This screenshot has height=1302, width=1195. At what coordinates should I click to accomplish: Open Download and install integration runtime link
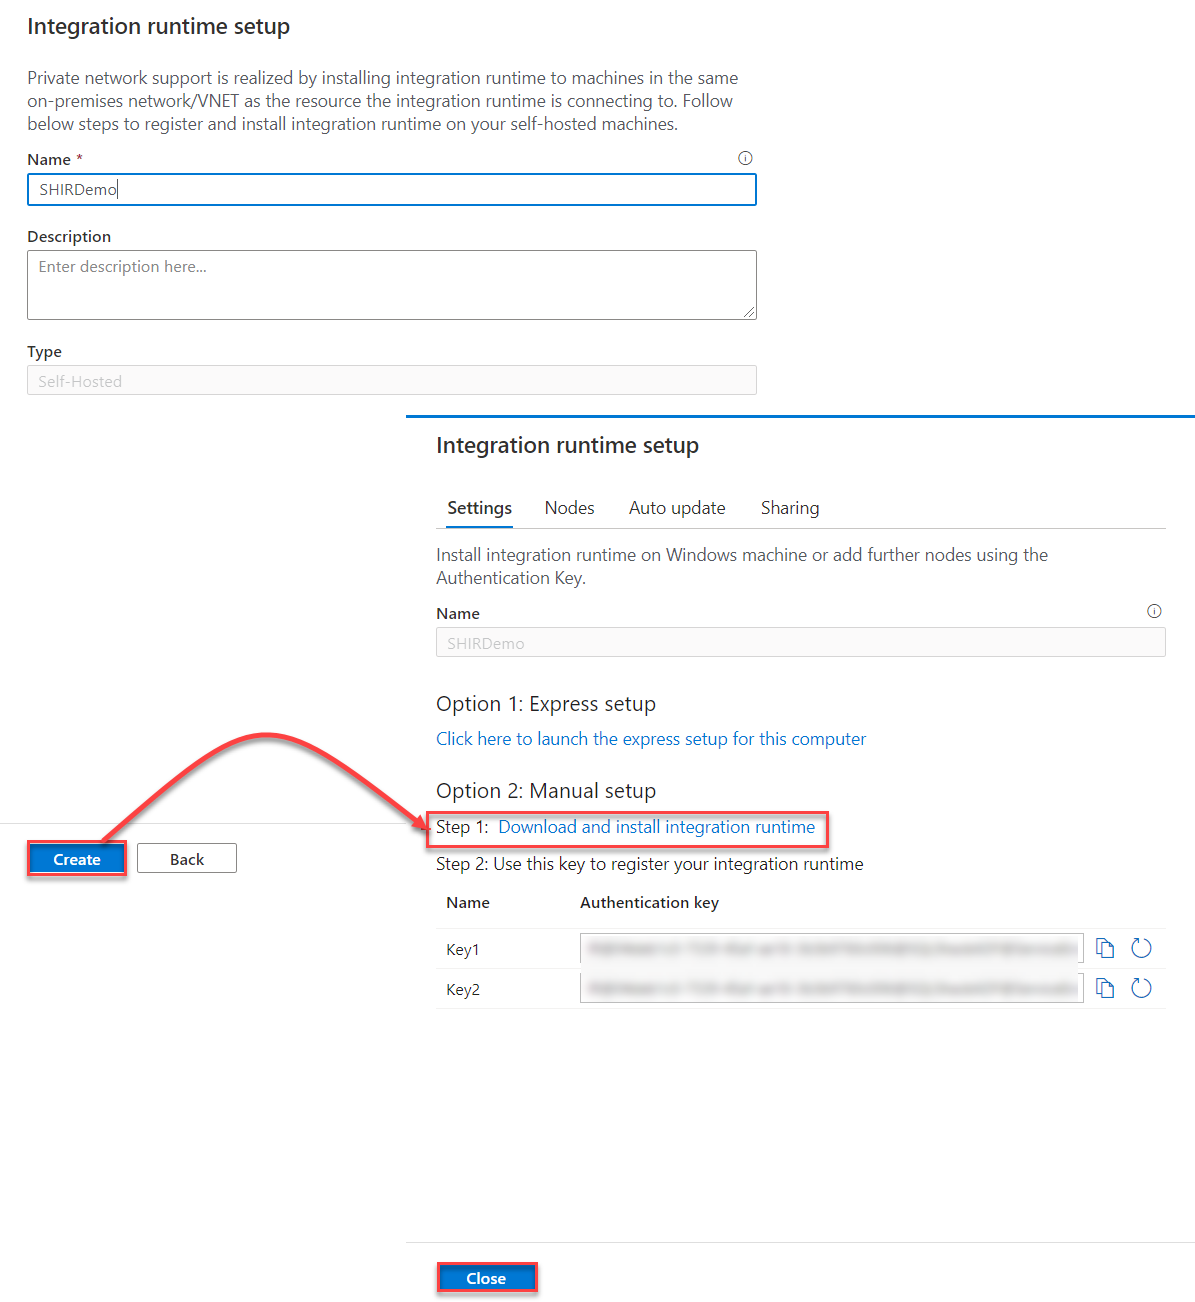click(656, 827)
